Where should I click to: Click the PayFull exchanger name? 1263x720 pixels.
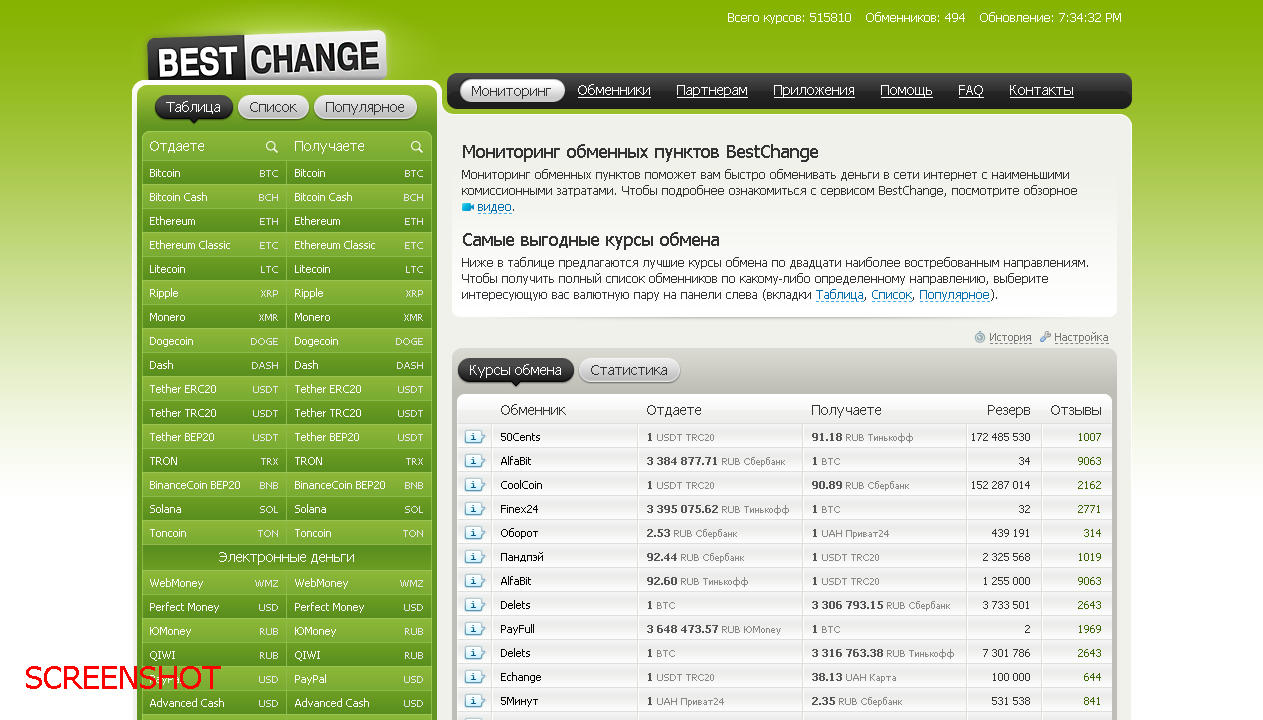(x=517, y=629)
